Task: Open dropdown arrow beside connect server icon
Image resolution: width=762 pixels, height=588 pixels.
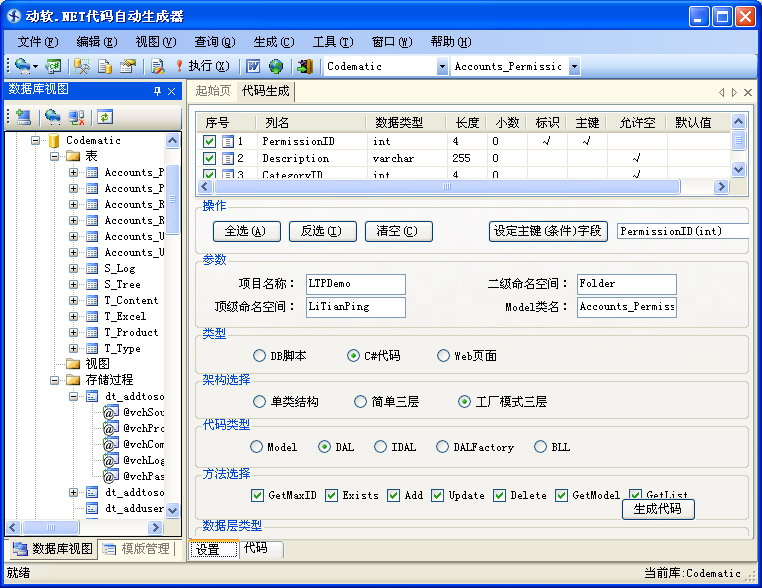Action: (35, 66)
